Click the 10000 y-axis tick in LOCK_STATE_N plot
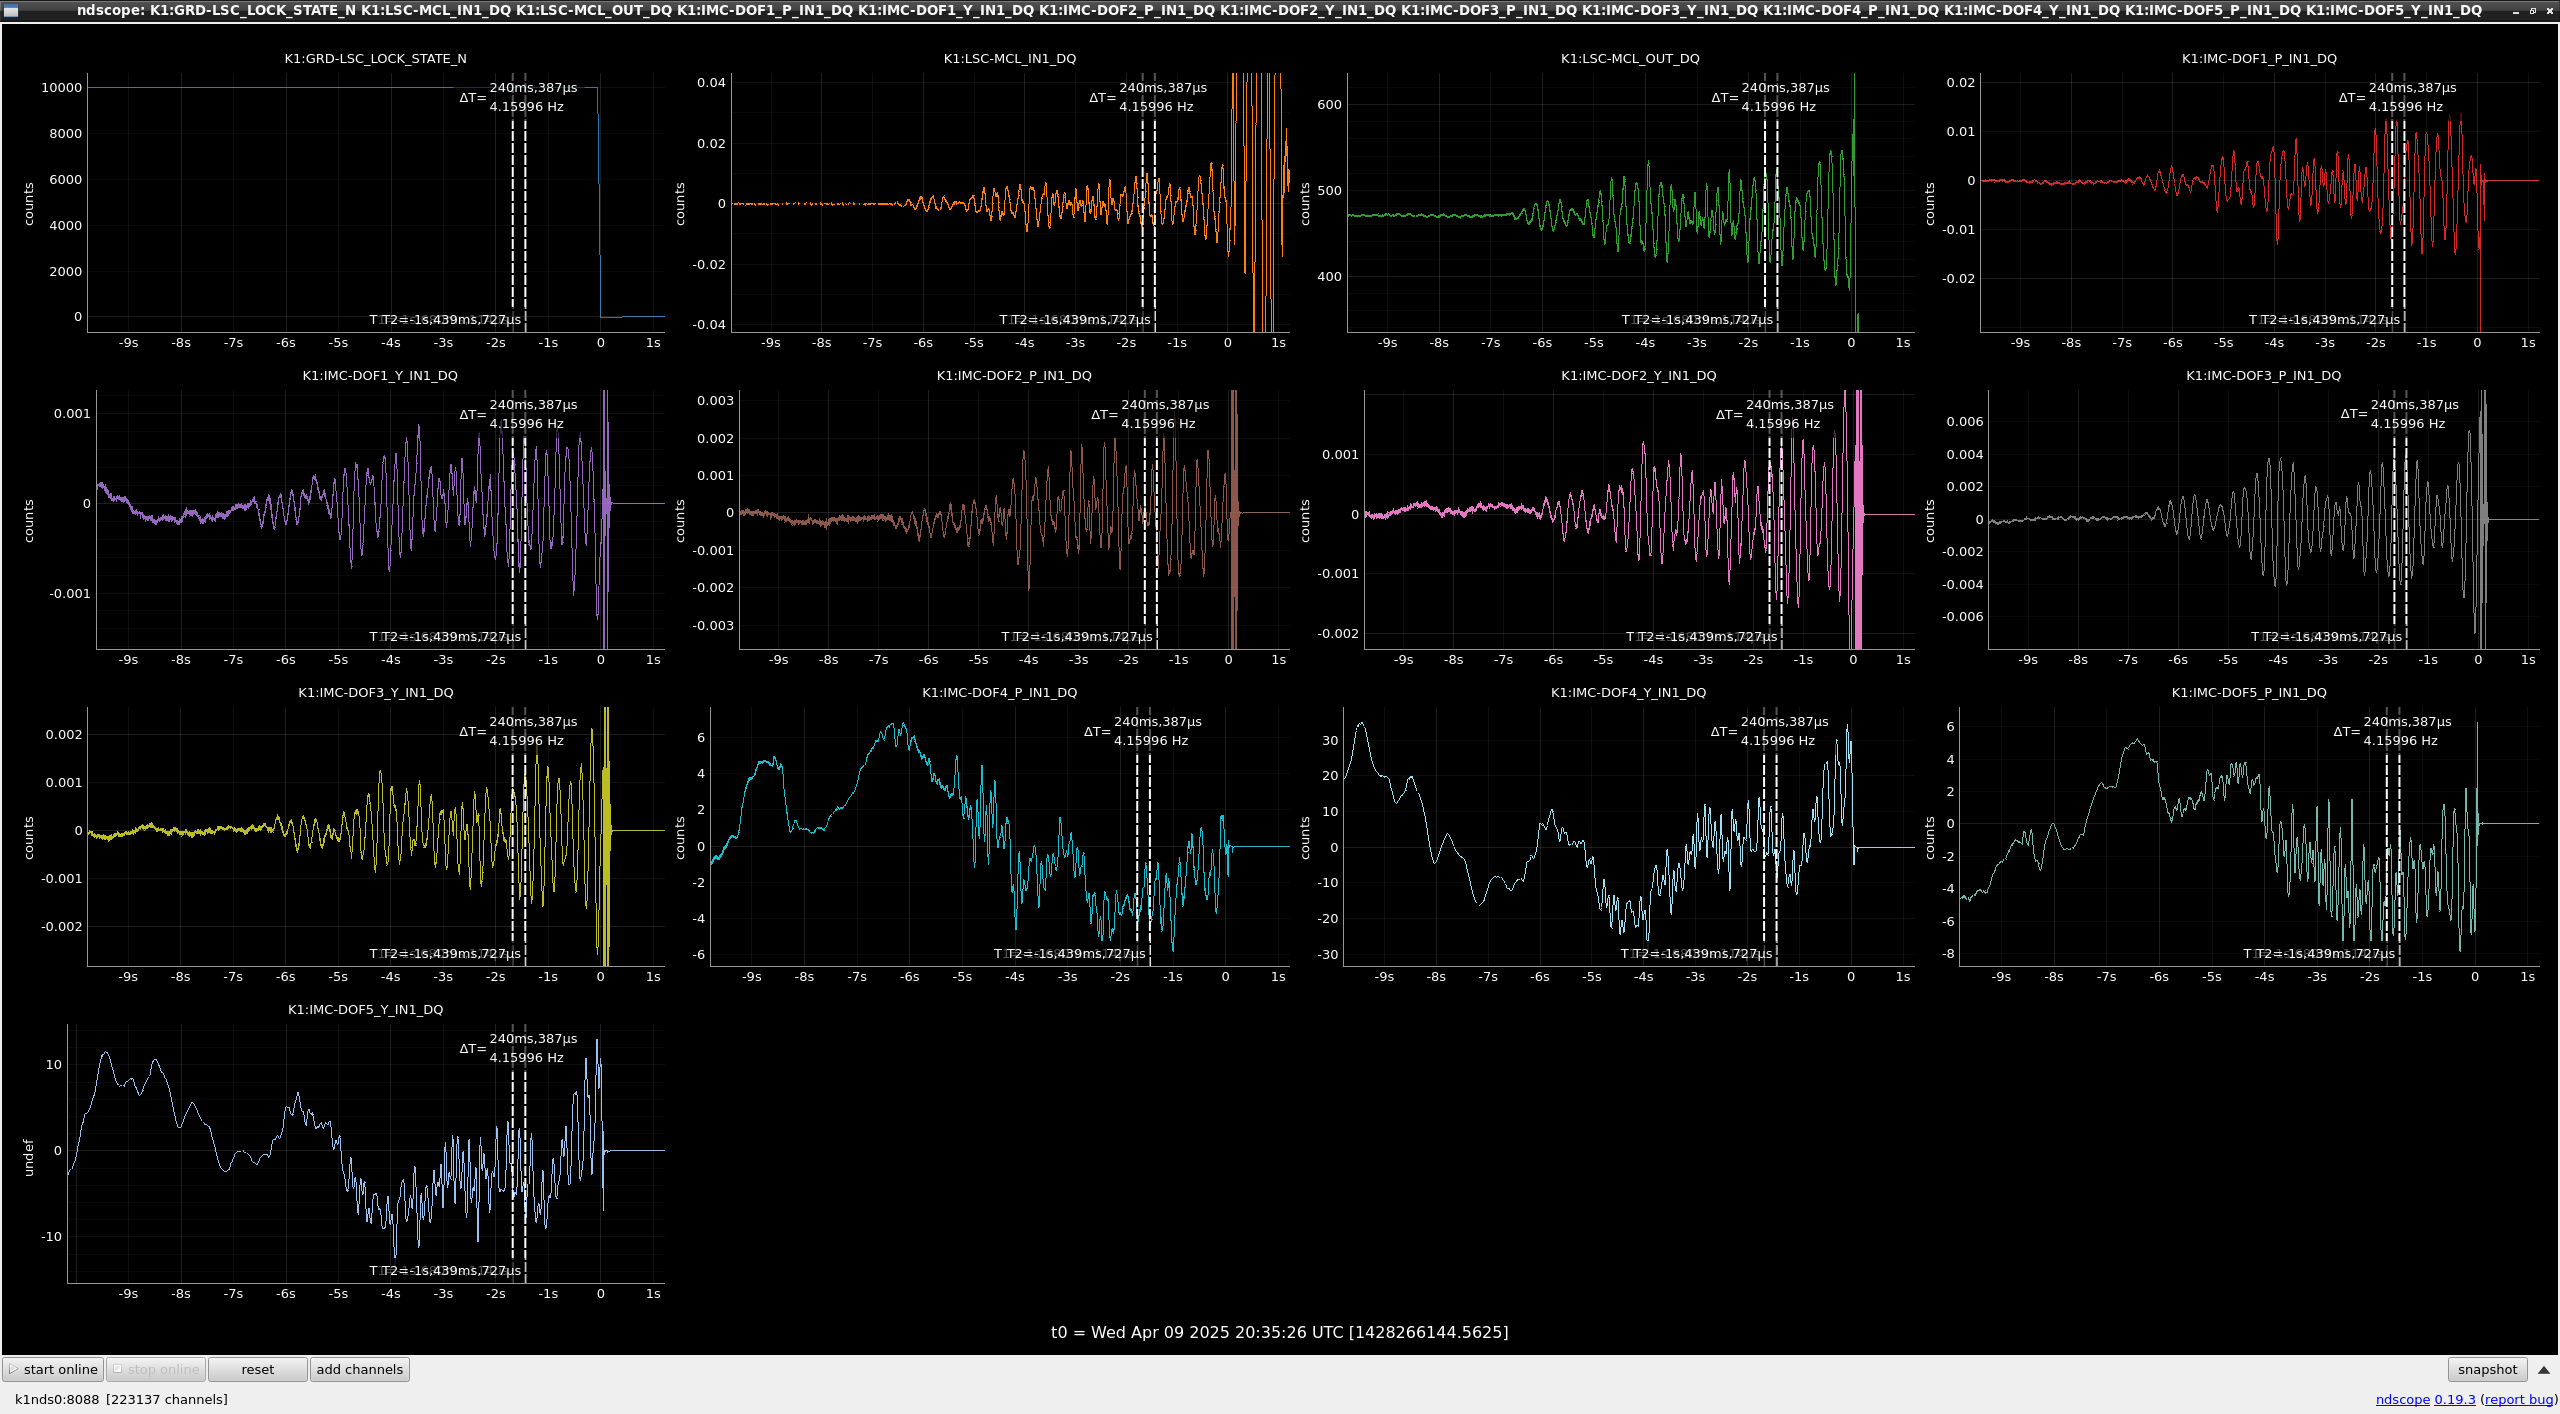Screen dimensions: 2560x1414 pos(61,88)
